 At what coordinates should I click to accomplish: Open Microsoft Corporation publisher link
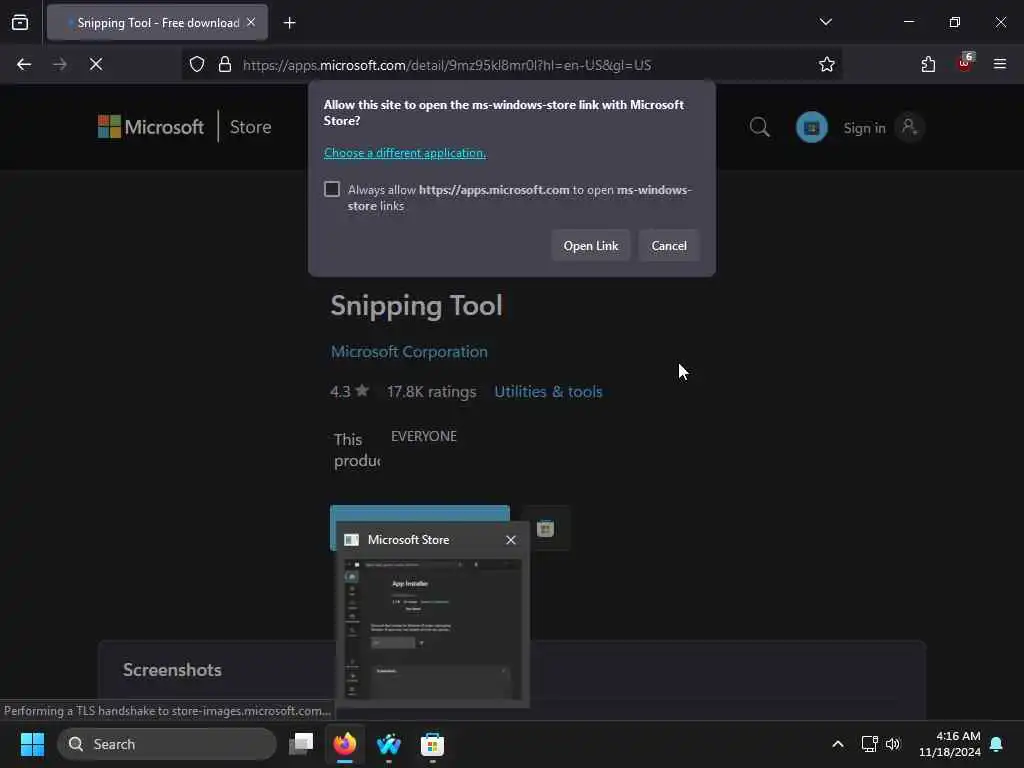pyautogui.click(x=409, y=351)
